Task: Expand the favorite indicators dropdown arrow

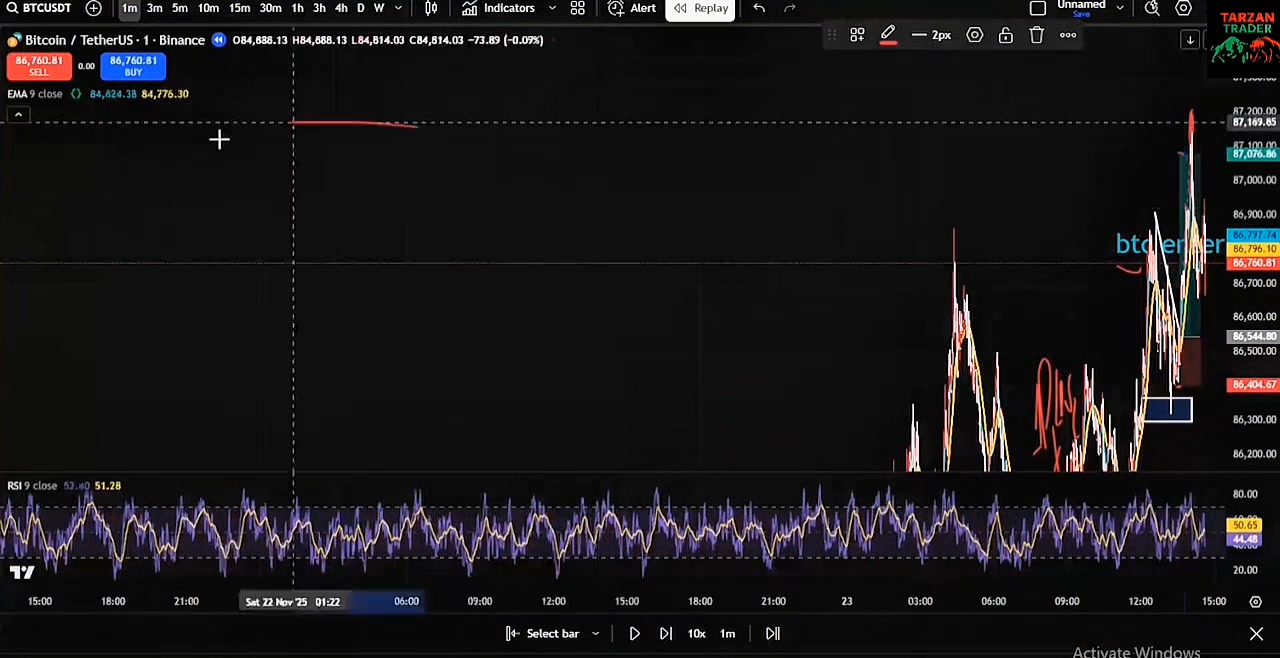Action: coord(551,8)
